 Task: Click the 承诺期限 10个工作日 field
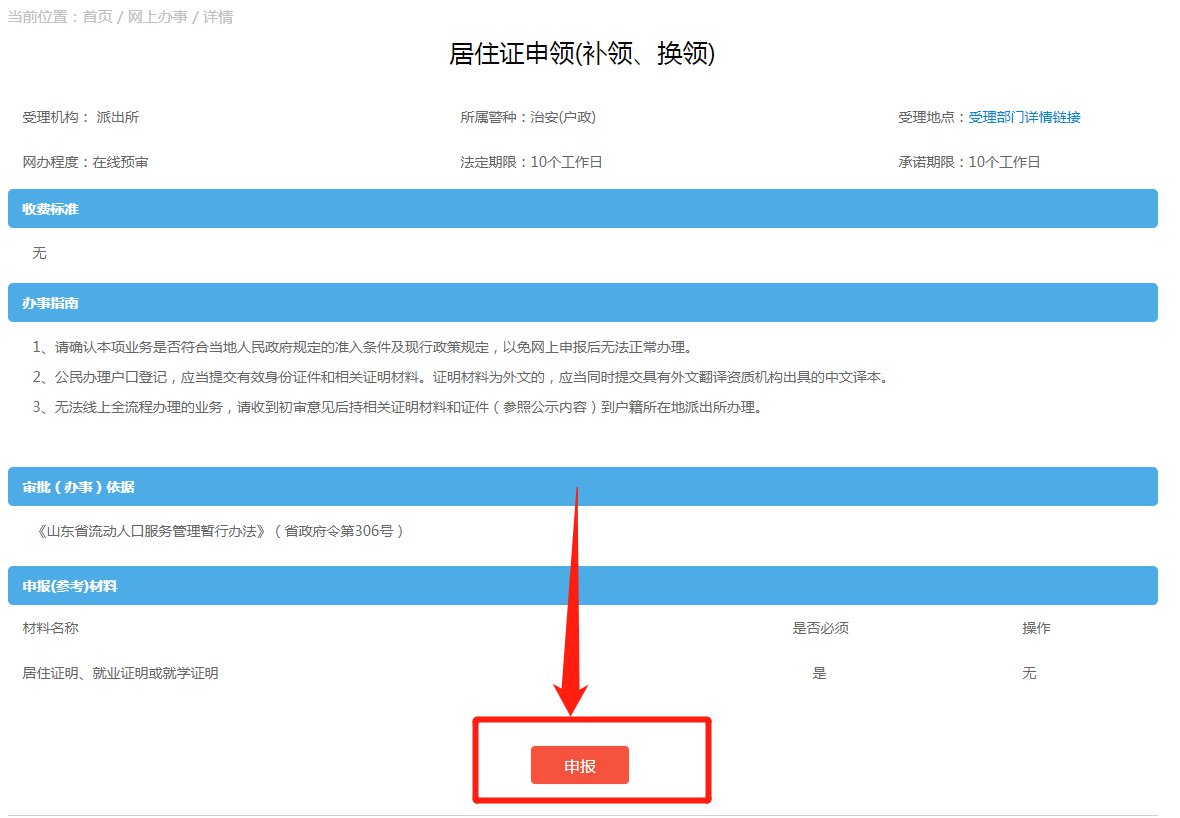point(969,162)
